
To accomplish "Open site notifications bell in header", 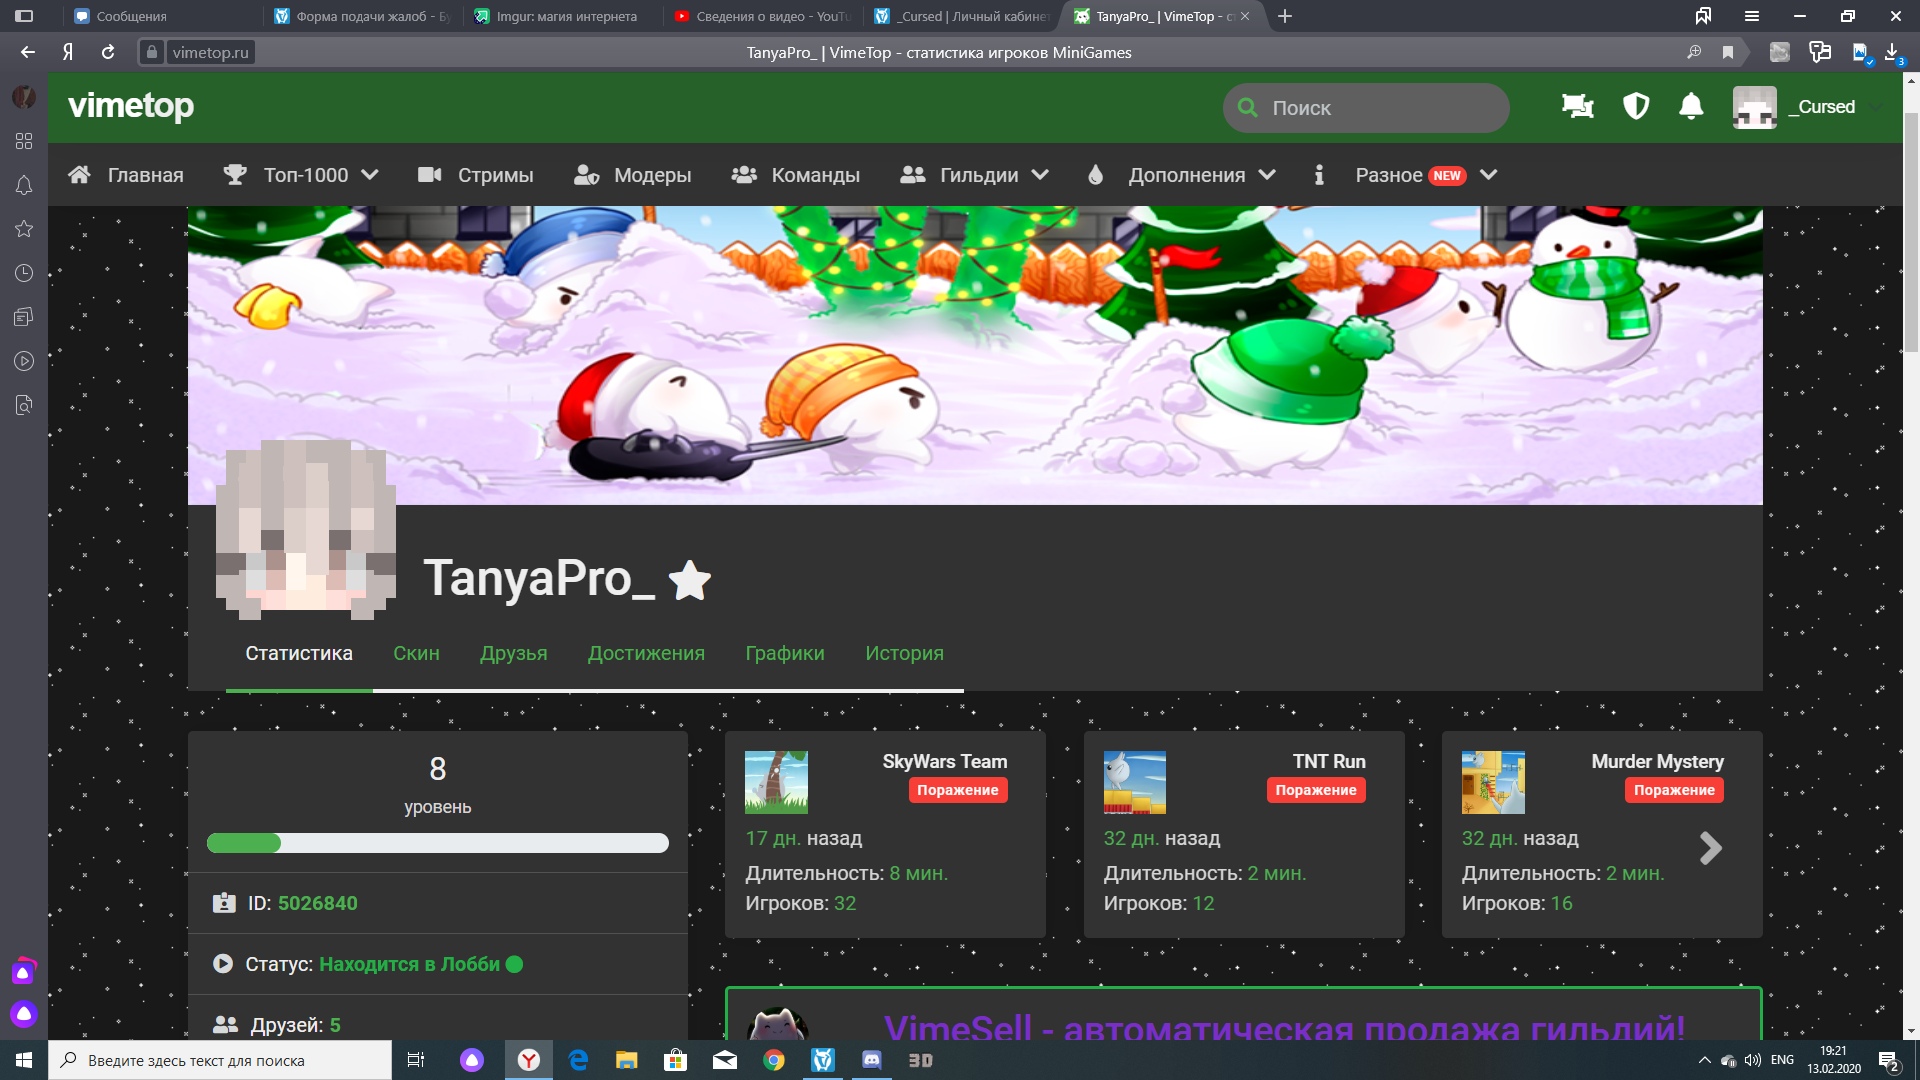I will point(1691,106).
